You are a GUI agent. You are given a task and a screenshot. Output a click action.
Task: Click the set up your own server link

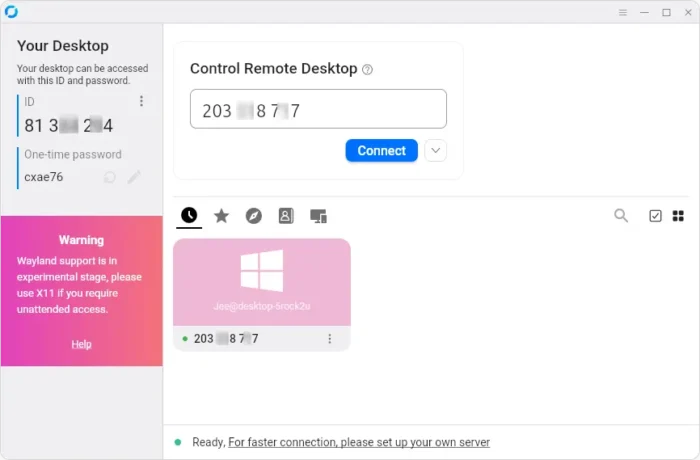click(x=359, y=442)
